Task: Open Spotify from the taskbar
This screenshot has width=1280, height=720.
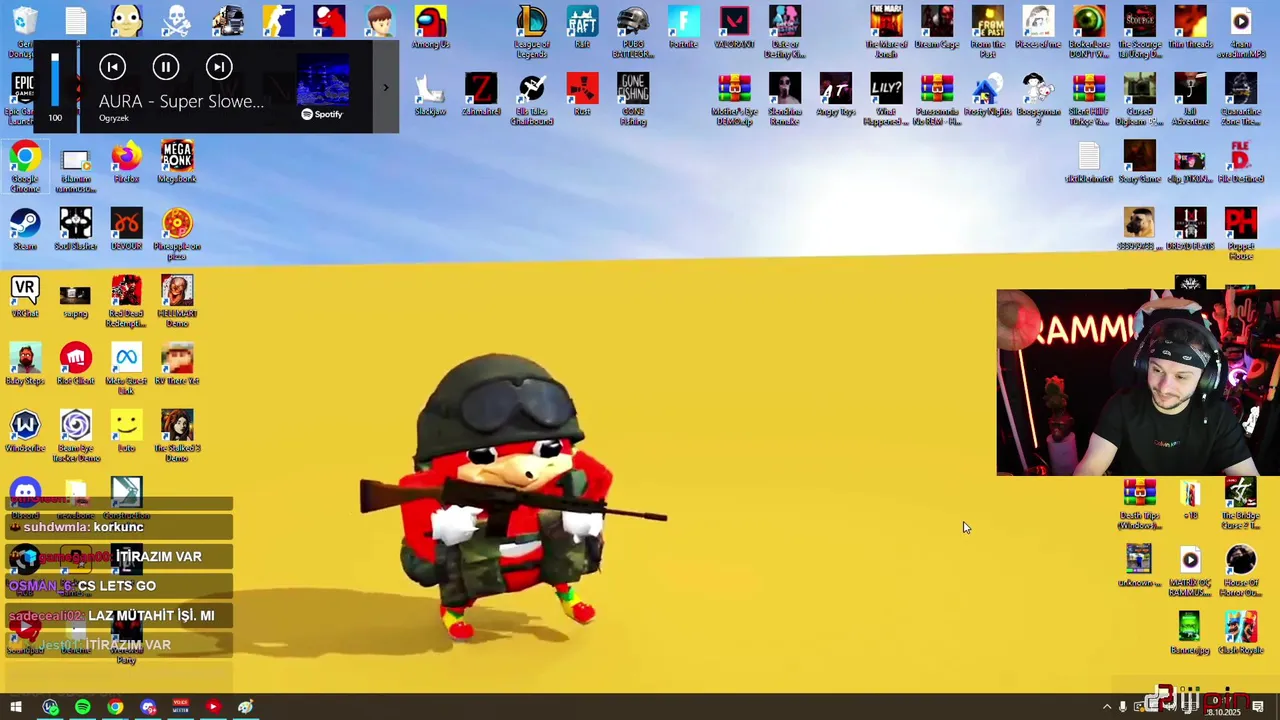Action: 82,707
